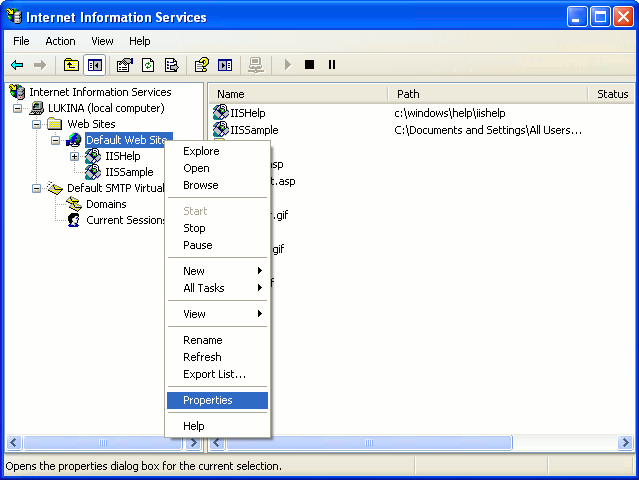Open the View menu in menu bar

pos(102,41)
